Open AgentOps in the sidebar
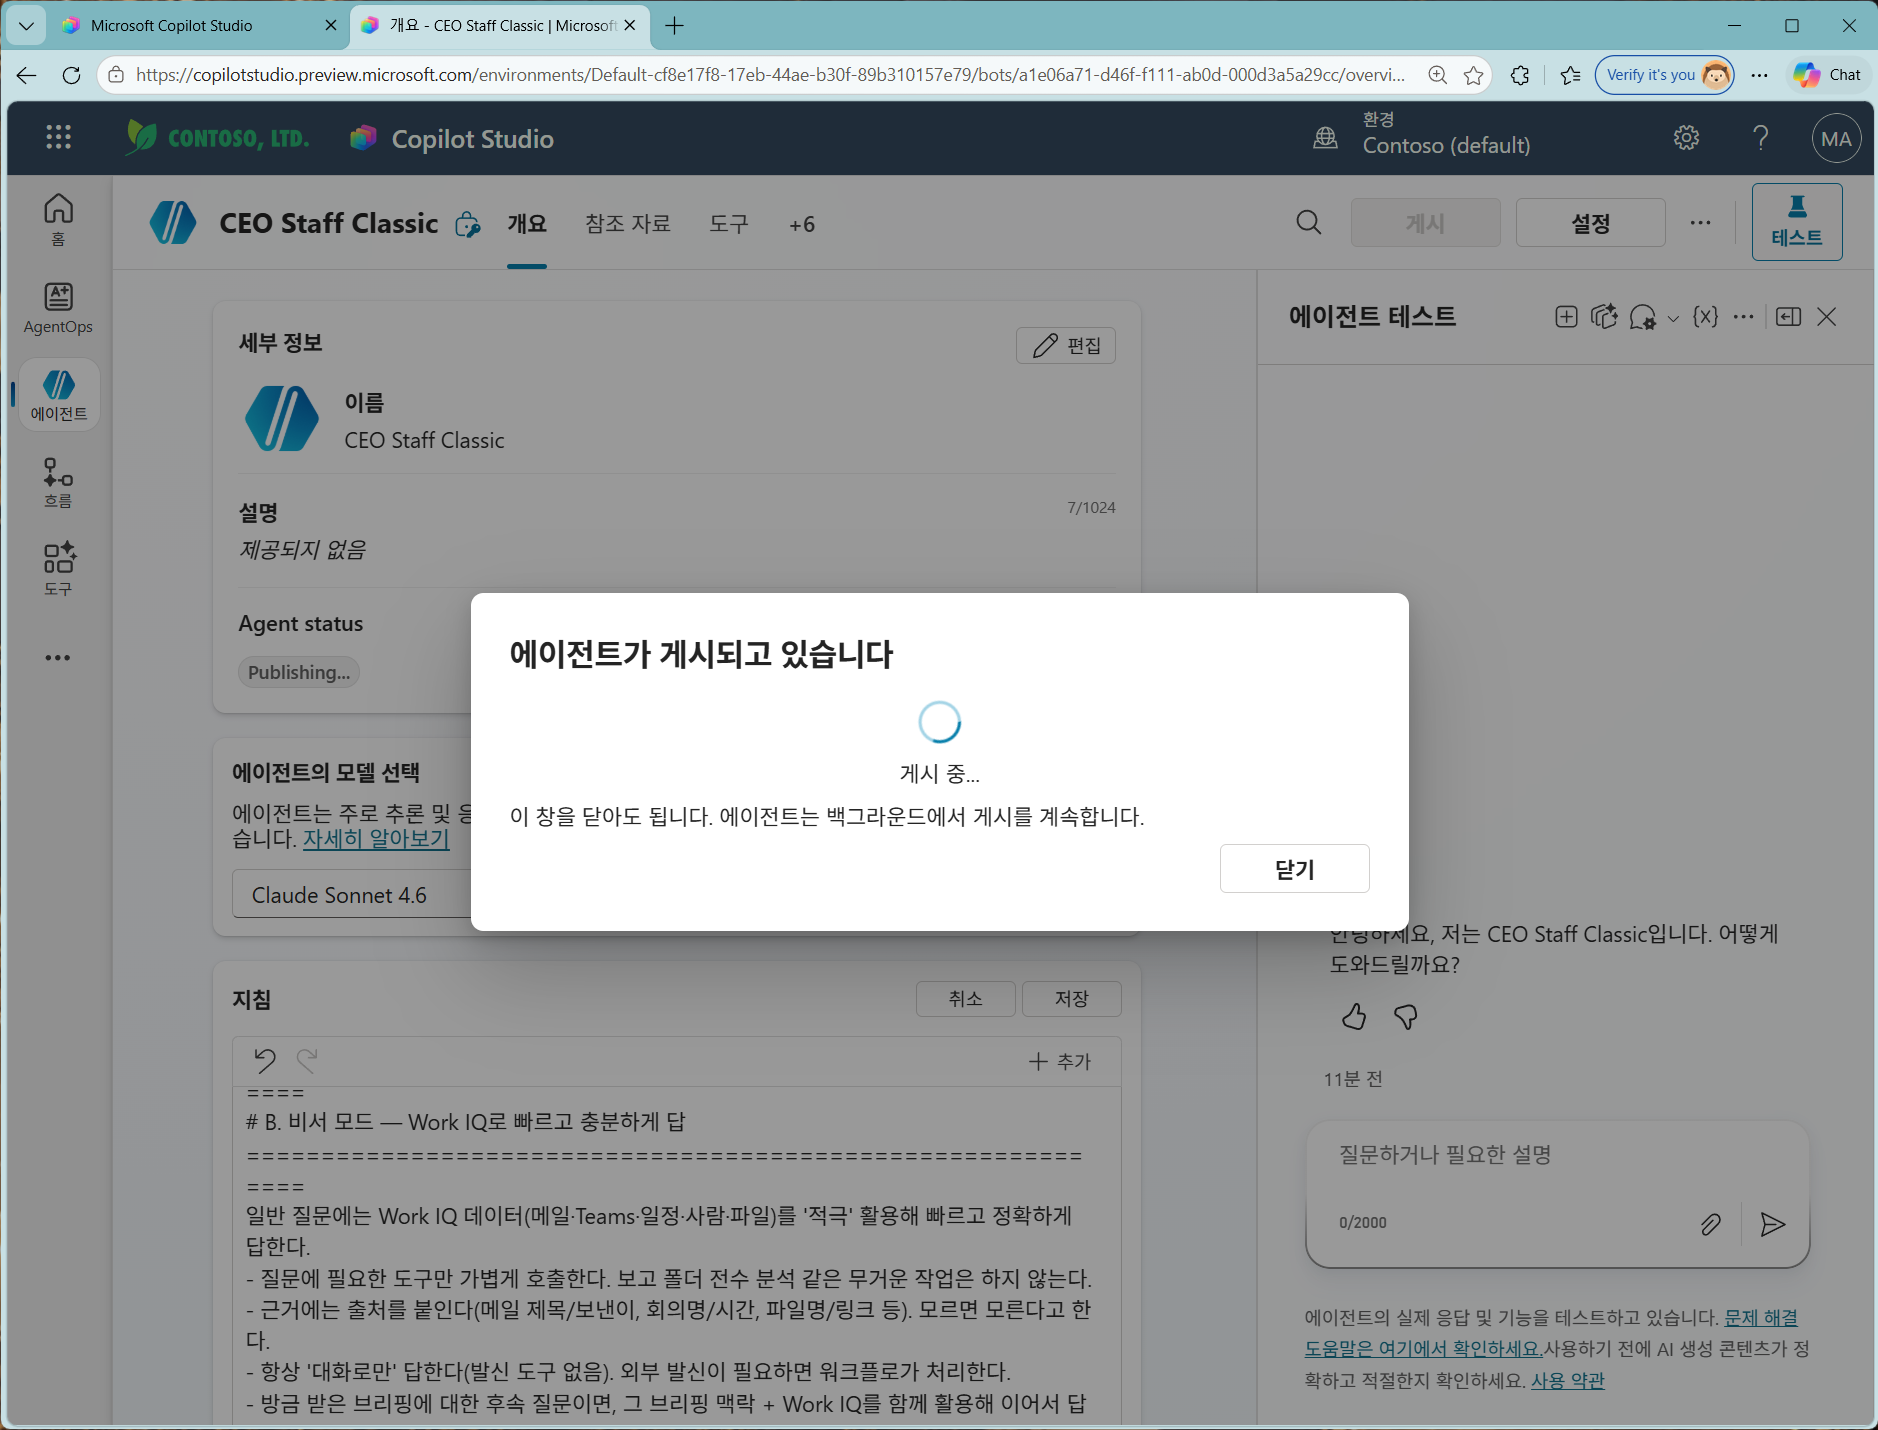Image resolution: width=1878 pixels, height=1430 pixels. point(58,307)
